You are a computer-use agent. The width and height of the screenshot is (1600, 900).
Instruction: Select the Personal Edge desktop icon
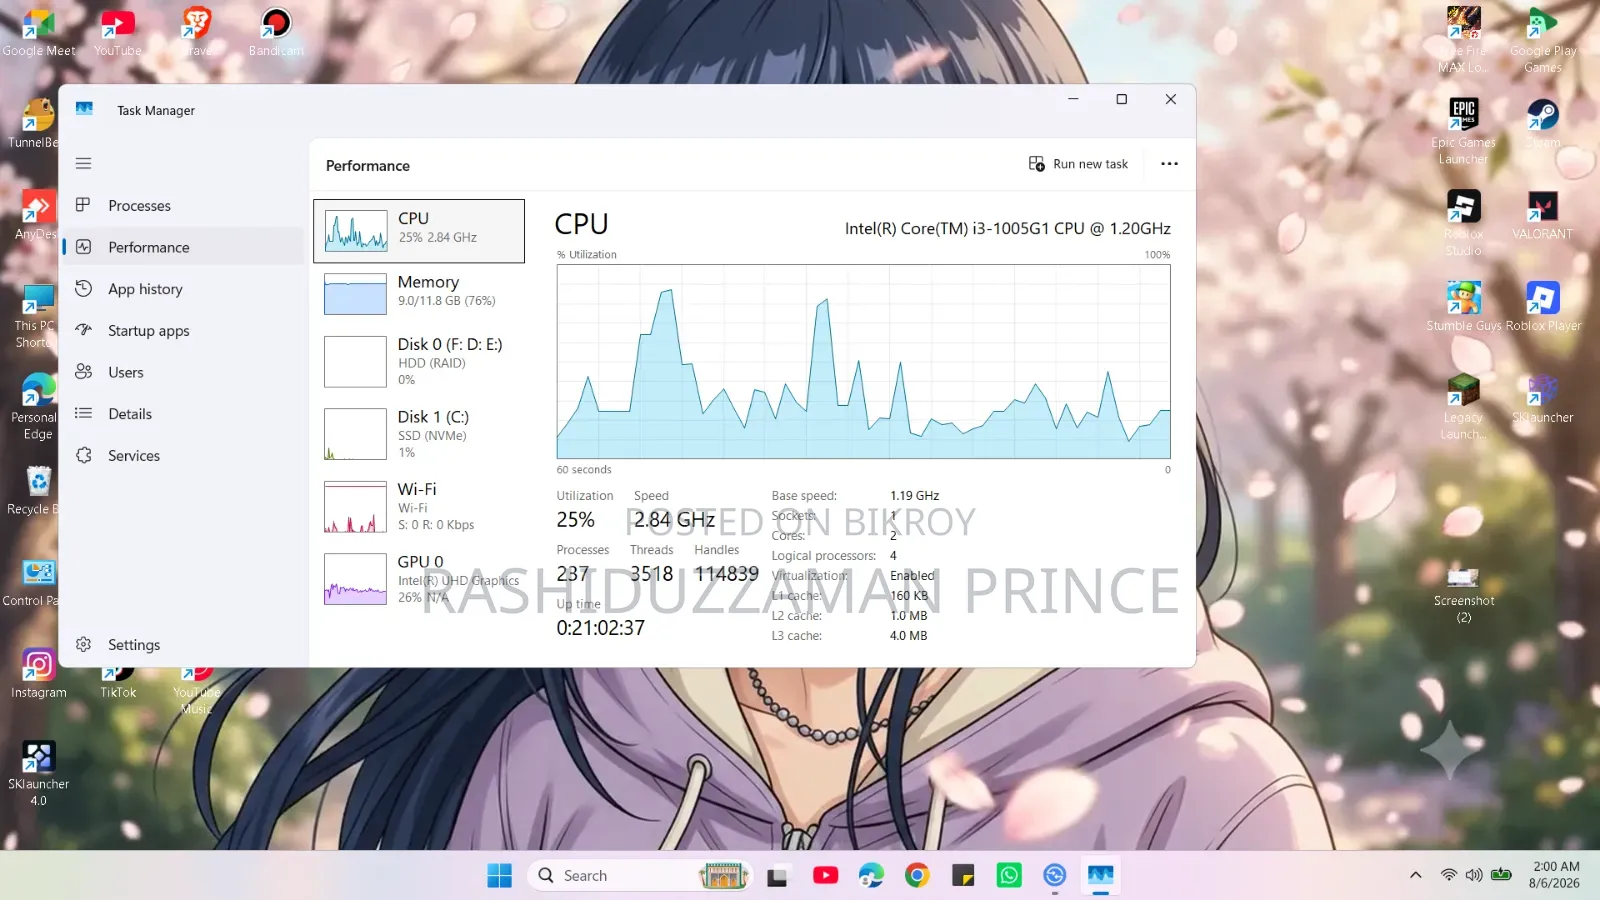[38, 407]
